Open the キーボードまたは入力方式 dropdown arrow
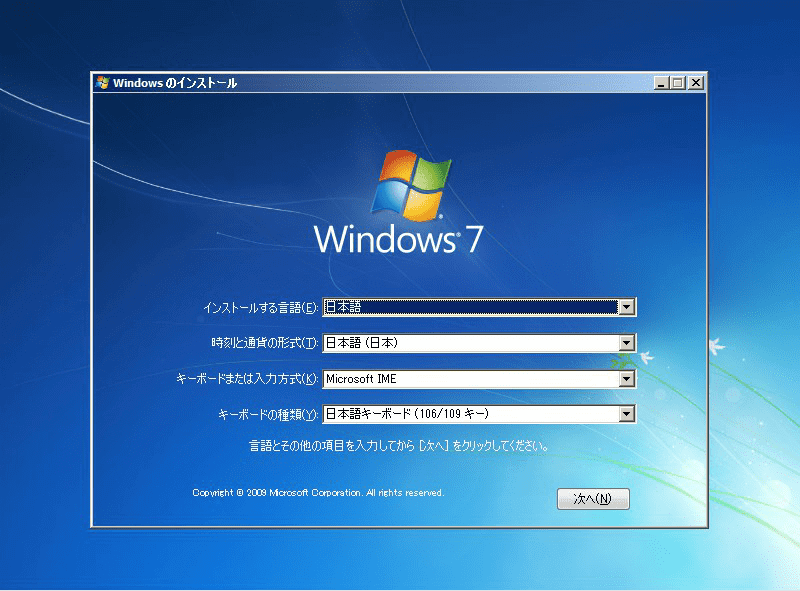 [627, 379]
